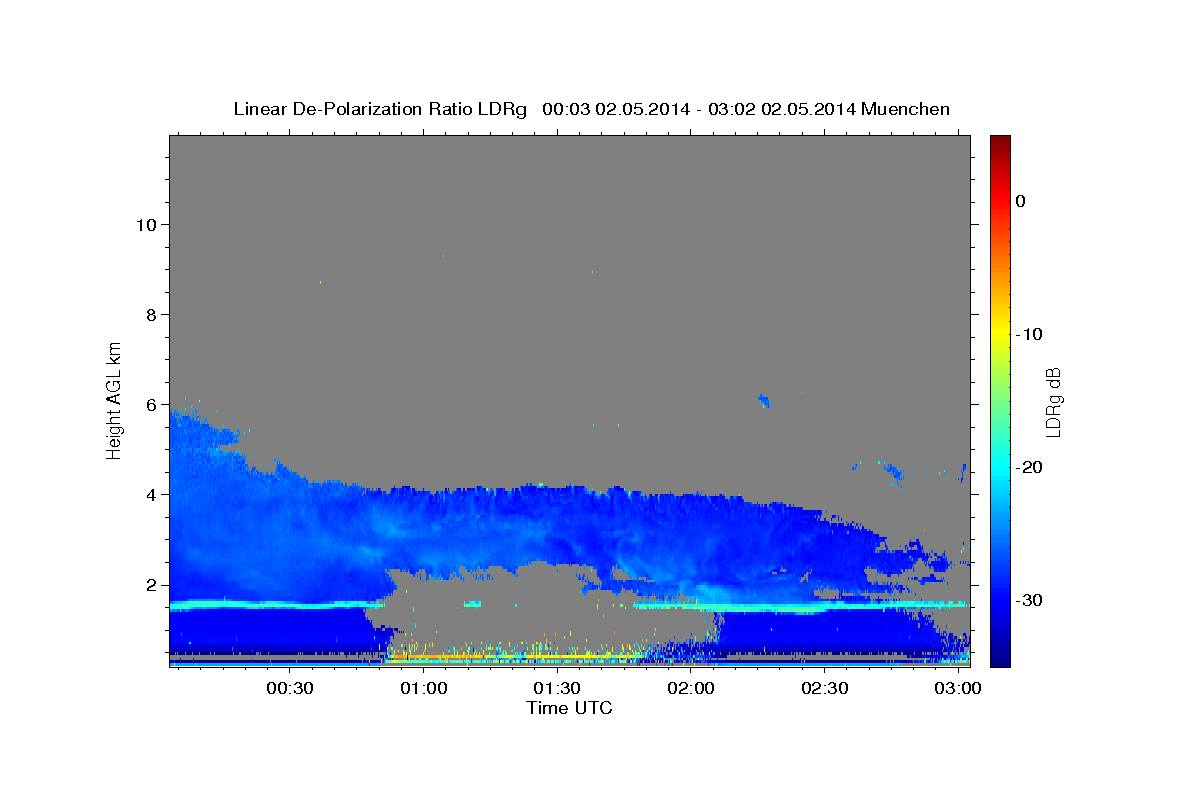Click the colorbar value 0

(x=1021, y=201)
